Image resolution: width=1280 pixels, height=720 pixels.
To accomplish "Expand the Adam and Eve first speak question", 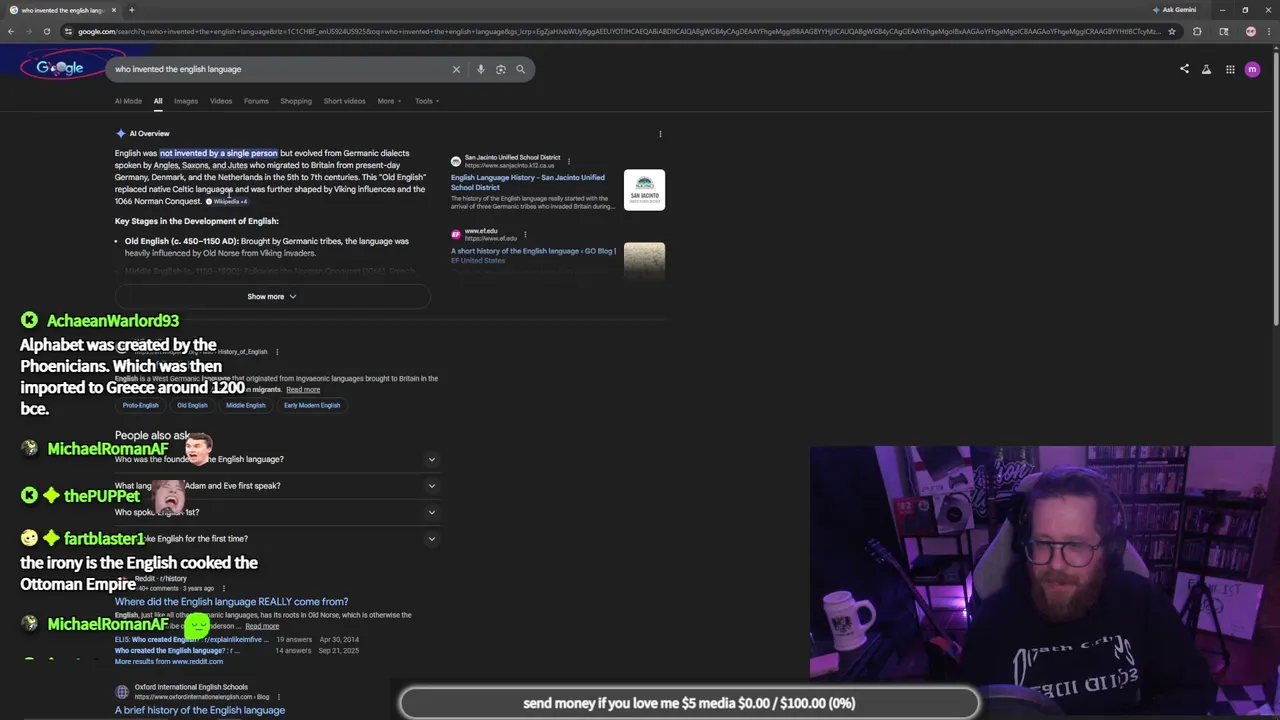I will (x=275, y=486).
